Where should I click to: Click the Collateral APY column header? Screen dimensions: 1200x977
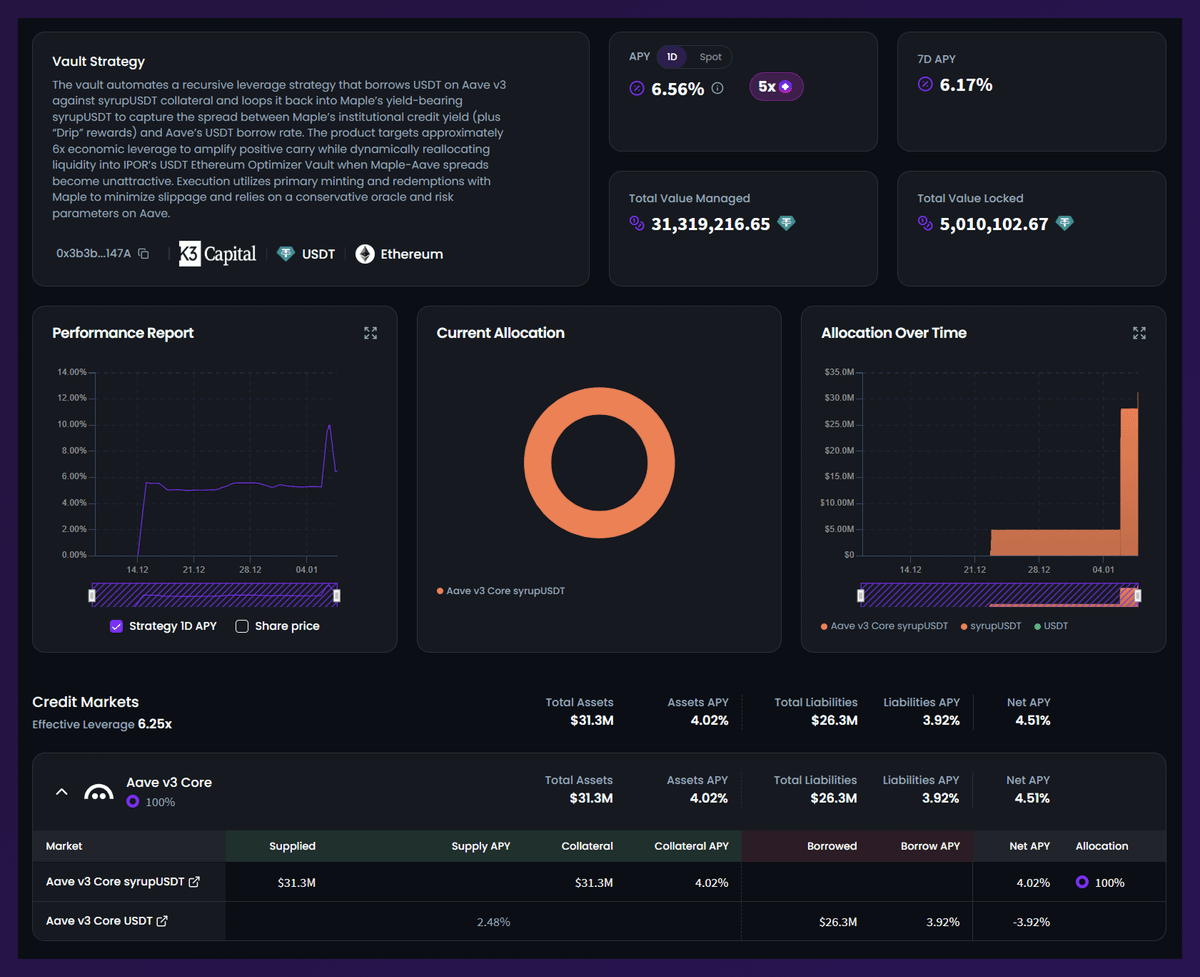pos(691,846)
